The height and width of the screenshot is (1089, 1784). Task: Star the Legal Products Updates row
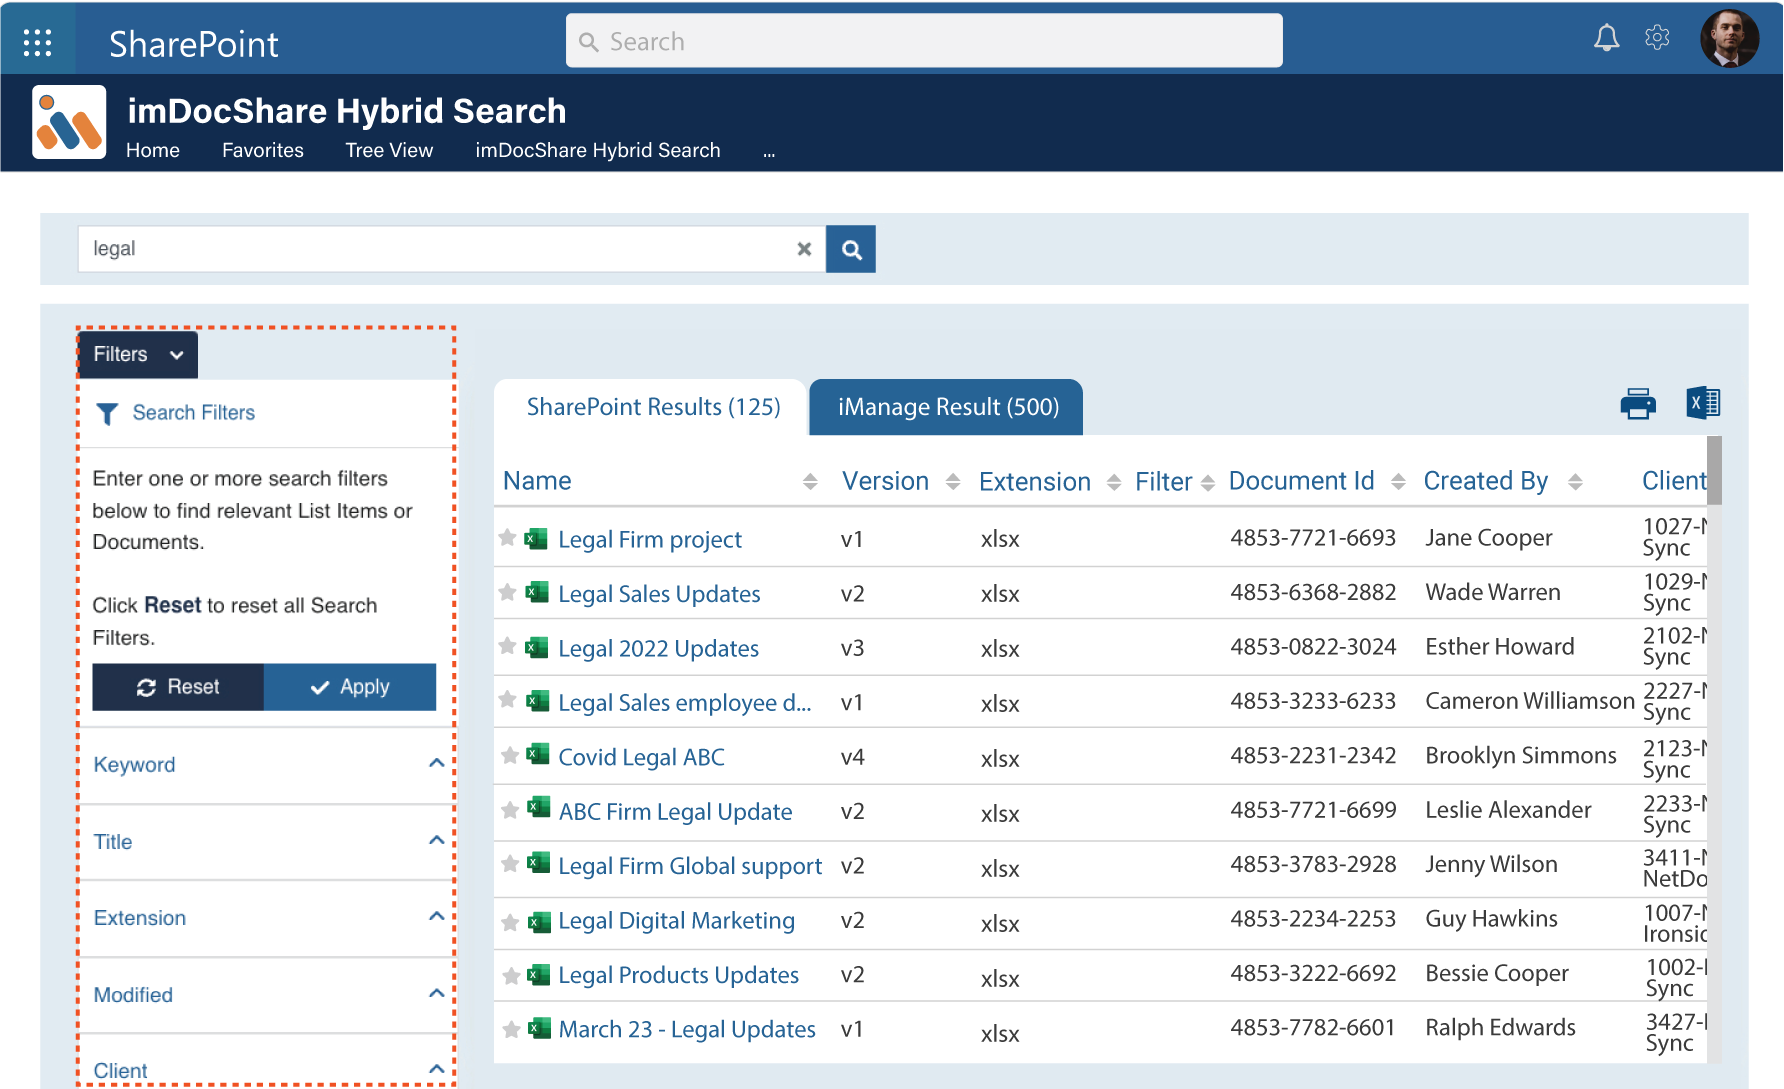coord(511,976)
